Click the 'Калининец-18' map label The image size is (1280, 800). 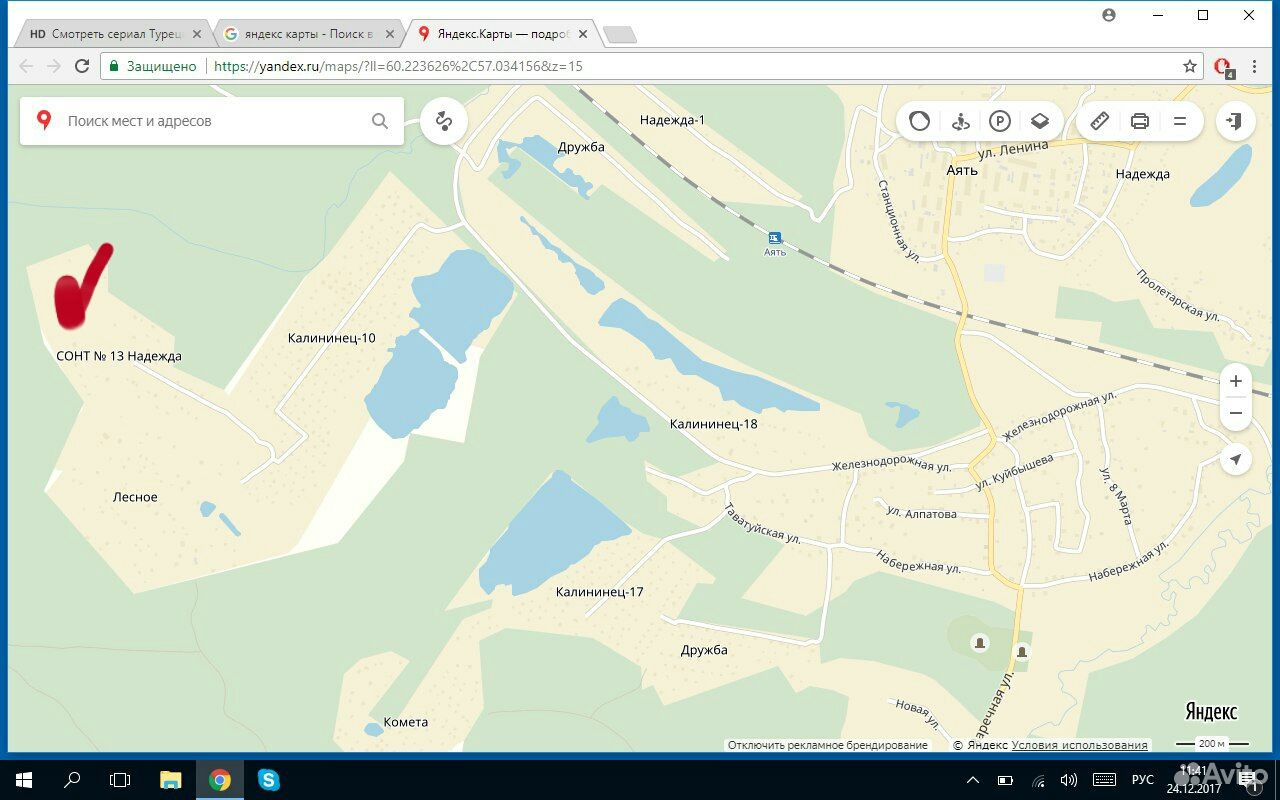(713, 424)
